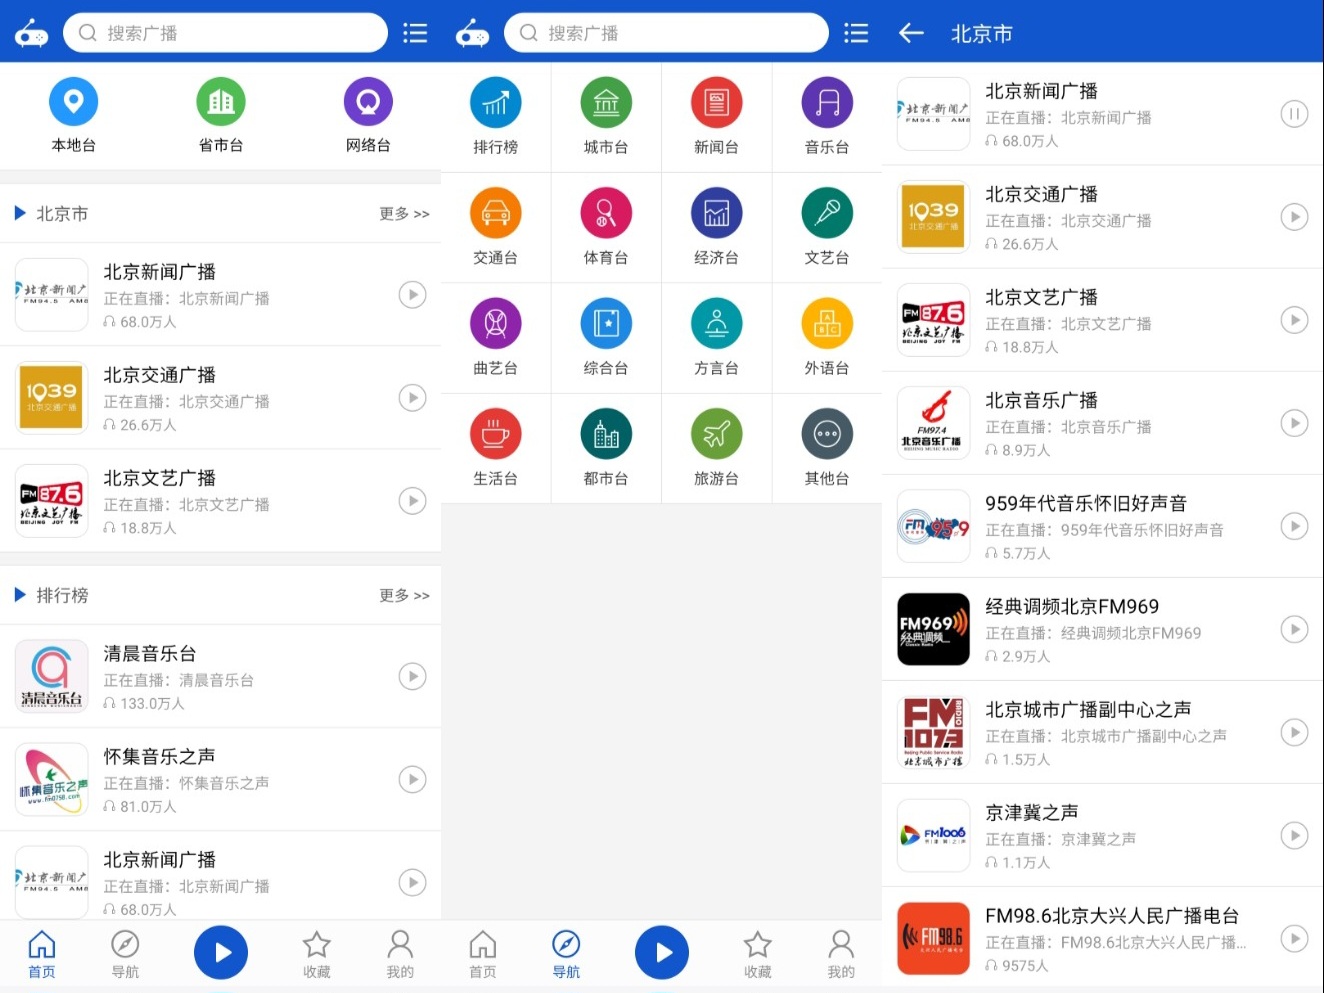Image resolution: width=1324 pixels, height=993 pixels.
Task: Open 怀集音乐之声 station thumbnail
Action: [x=52, y=779]
